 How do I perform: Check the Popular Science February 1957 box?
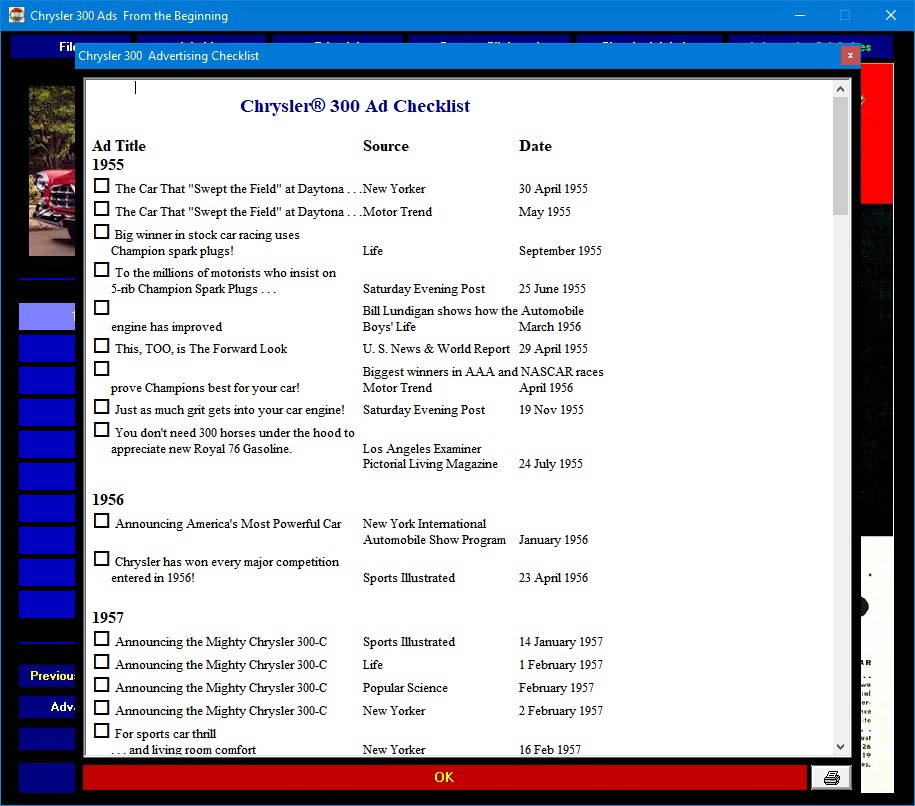point(102,685)
